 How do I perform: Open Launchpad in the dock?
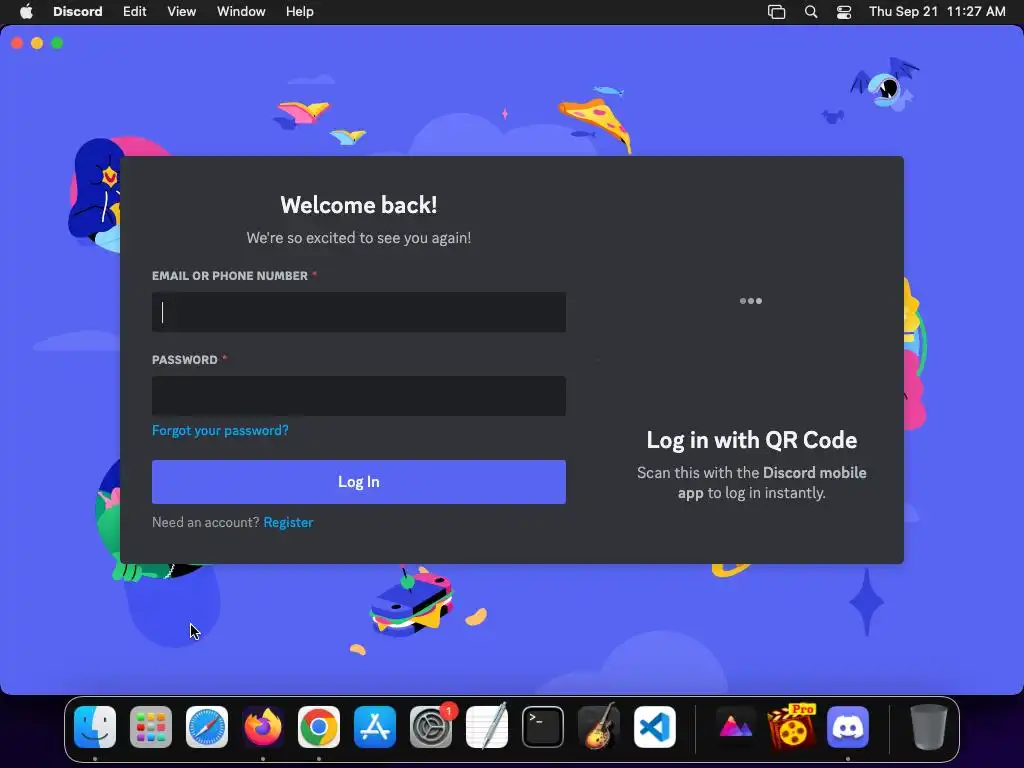point(151,727)
